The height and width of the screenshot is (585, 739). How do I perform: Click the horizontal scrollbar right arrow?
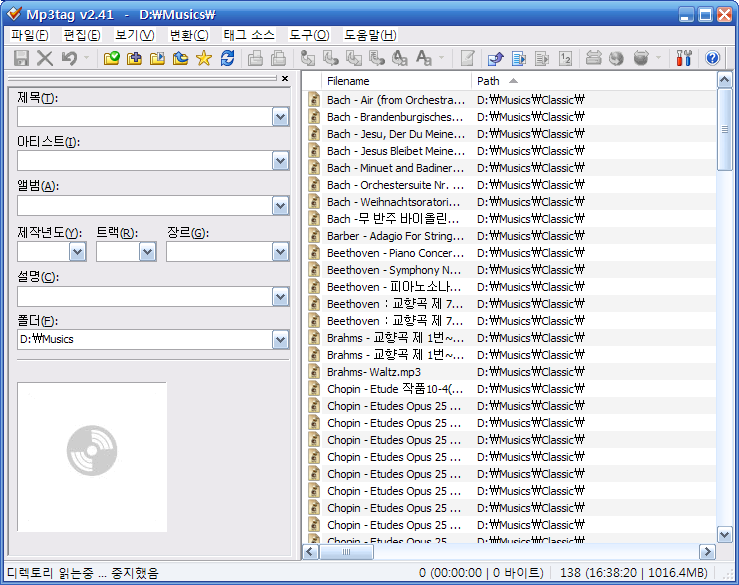click(707, 552)
